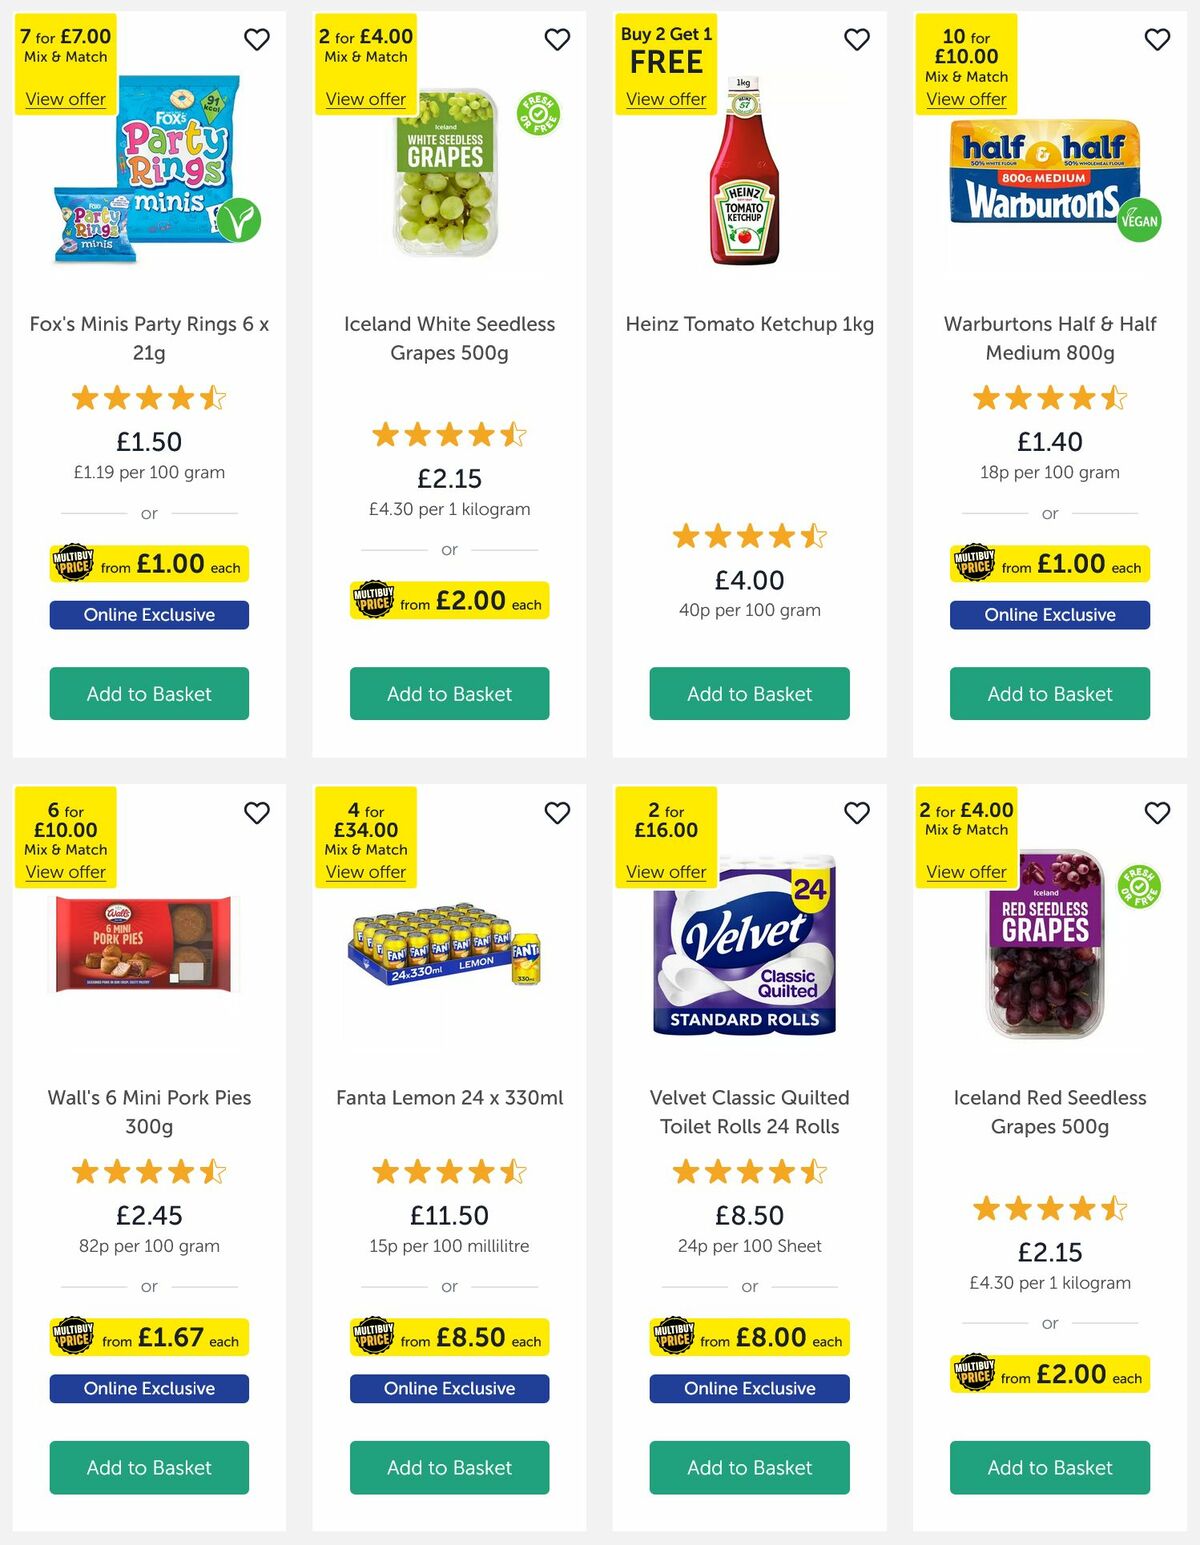Add Heinz Tomato Ketchup to basket

748,693
